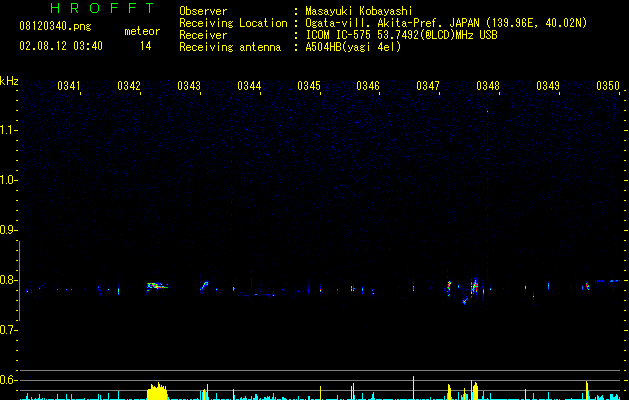Image resolution: width=629 pixels, height=400 pixels.
Task: Click the A504HB(yagi 4el) antenna text
Action: pos(353,47)
